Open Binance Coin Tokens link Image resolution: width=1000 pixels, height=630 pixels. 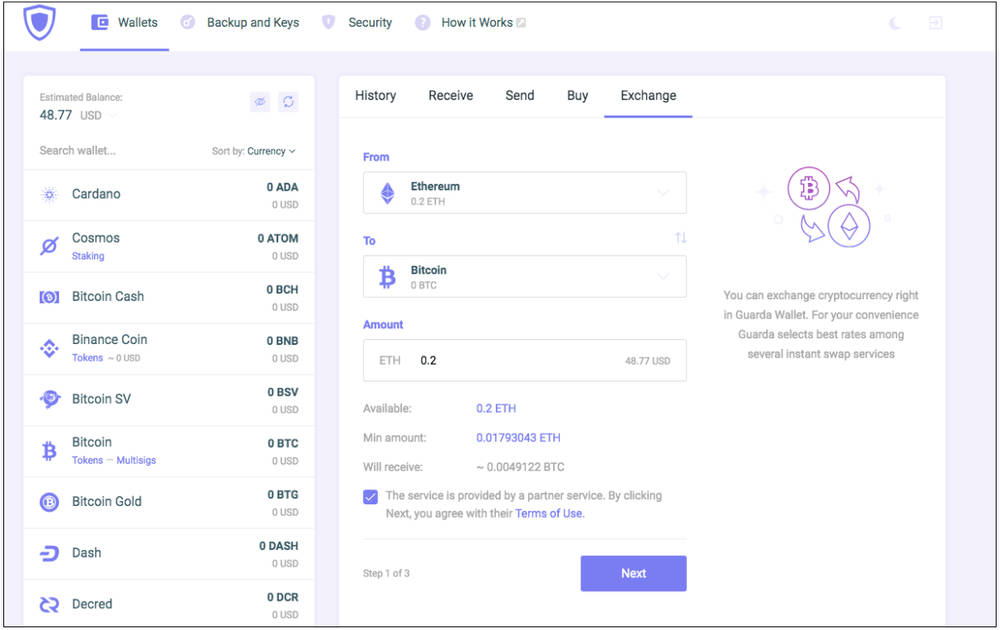coord(87,358)
